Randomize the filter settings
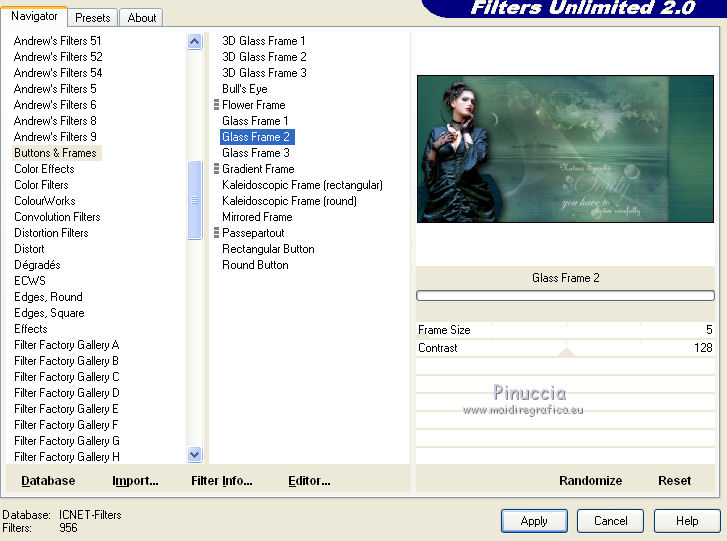 click(x=590, y=481)
